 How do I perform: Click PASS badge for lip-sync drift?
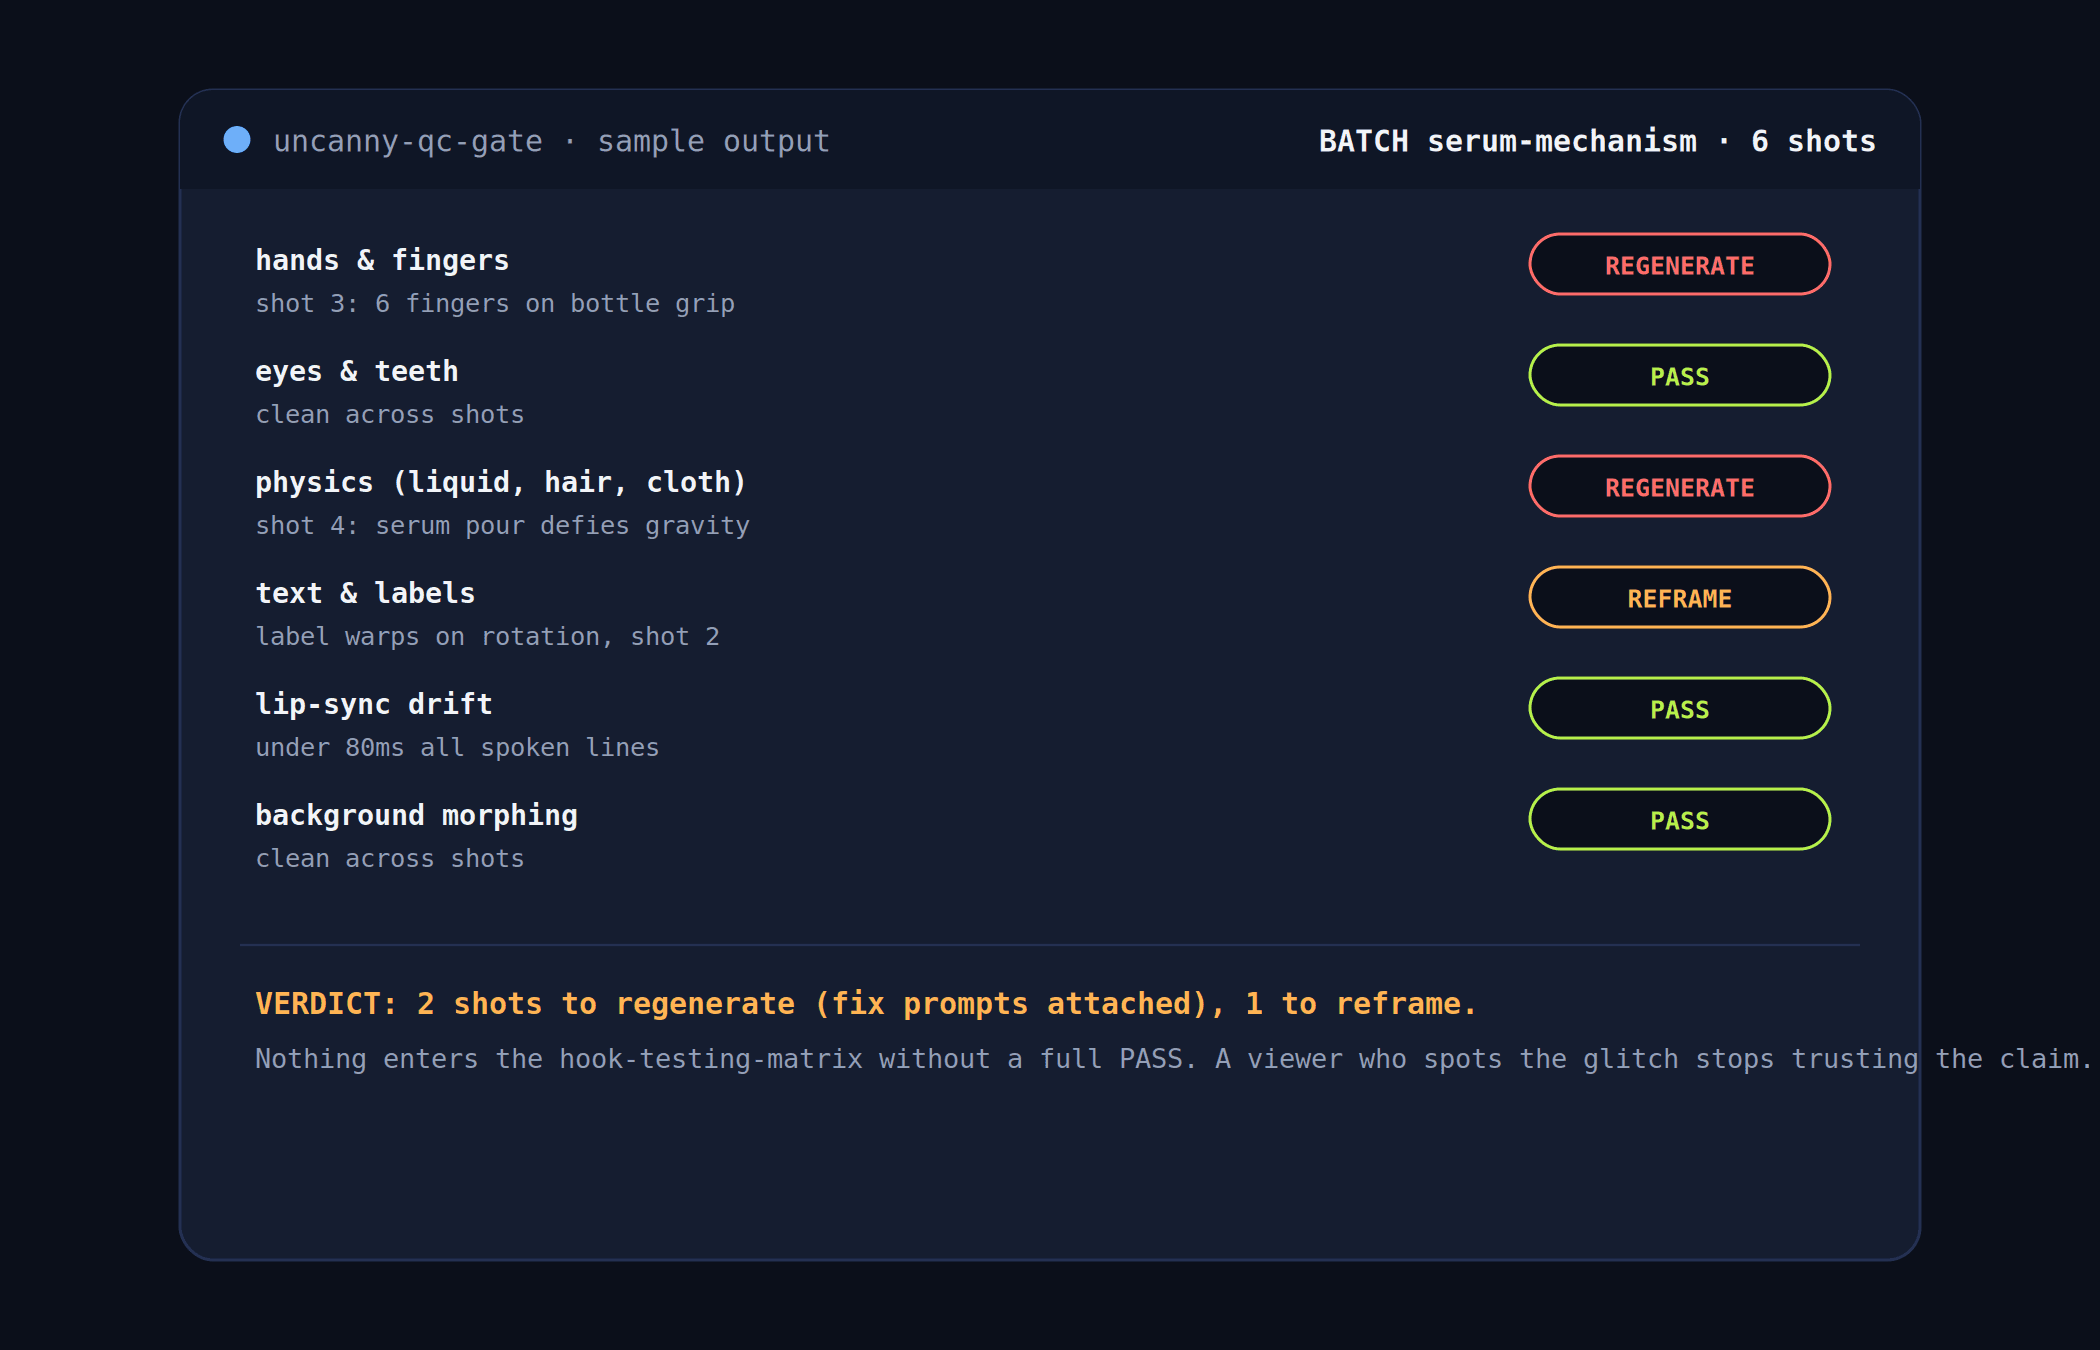[x=1679, y=708]
